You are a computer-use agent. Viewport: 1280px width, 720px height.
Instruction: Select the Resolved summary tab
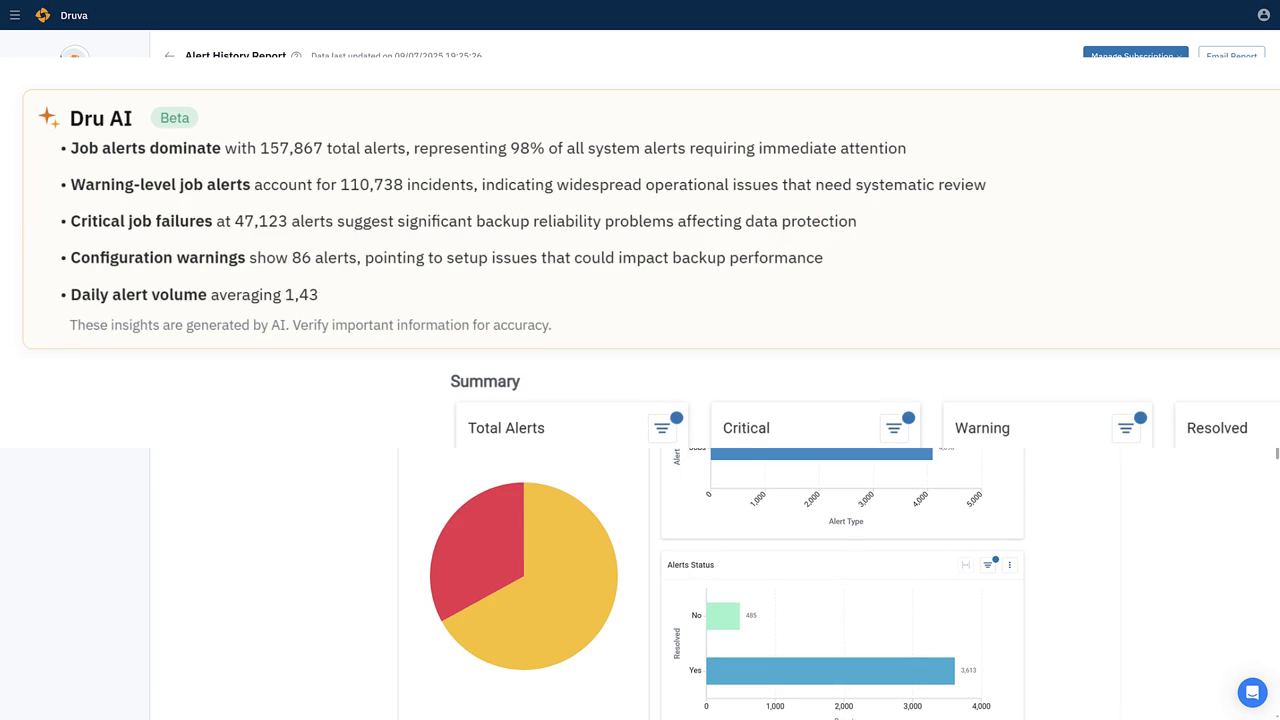coord(1216,427)
